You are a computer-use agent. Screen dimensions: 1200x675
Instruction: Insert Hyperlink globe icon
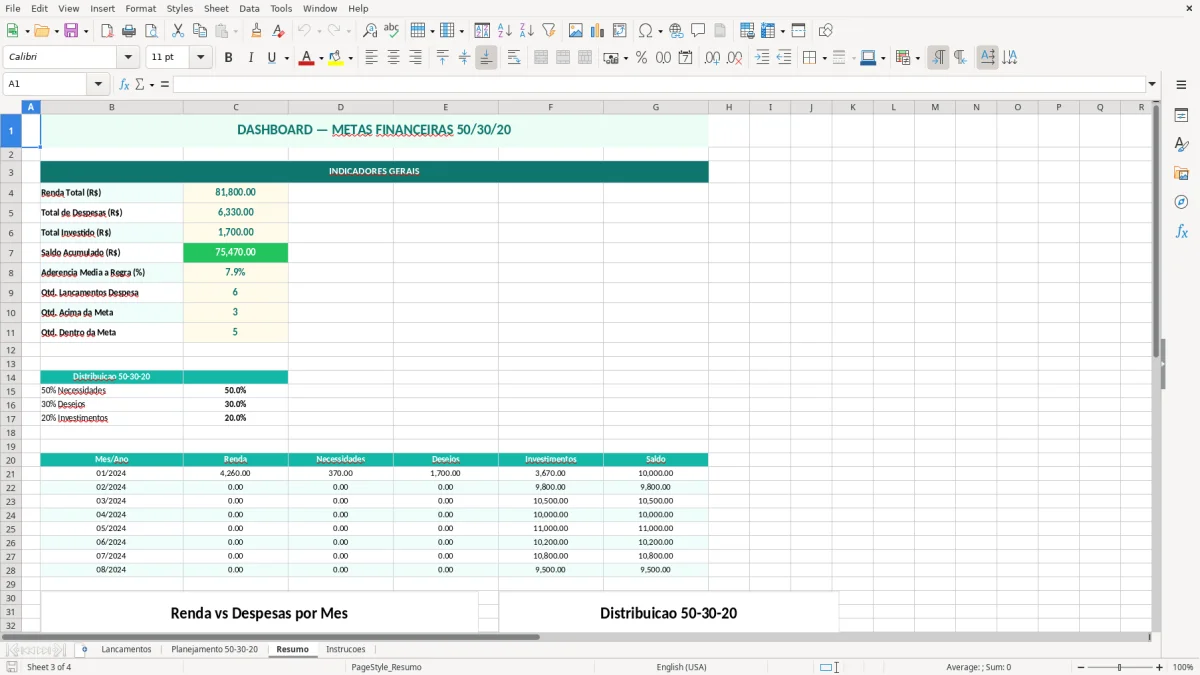click(x=677, y=31)
